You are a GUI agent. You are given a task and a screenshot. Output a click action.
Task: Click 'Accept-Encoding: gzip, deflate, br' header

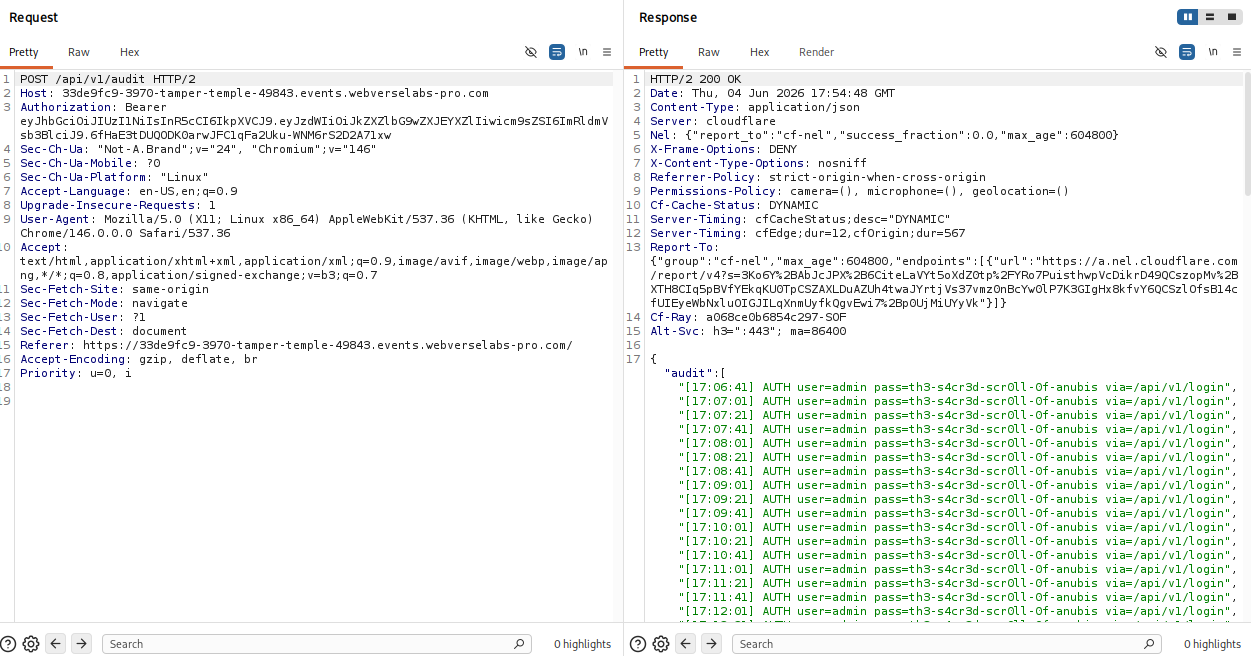tap(139, 359)
